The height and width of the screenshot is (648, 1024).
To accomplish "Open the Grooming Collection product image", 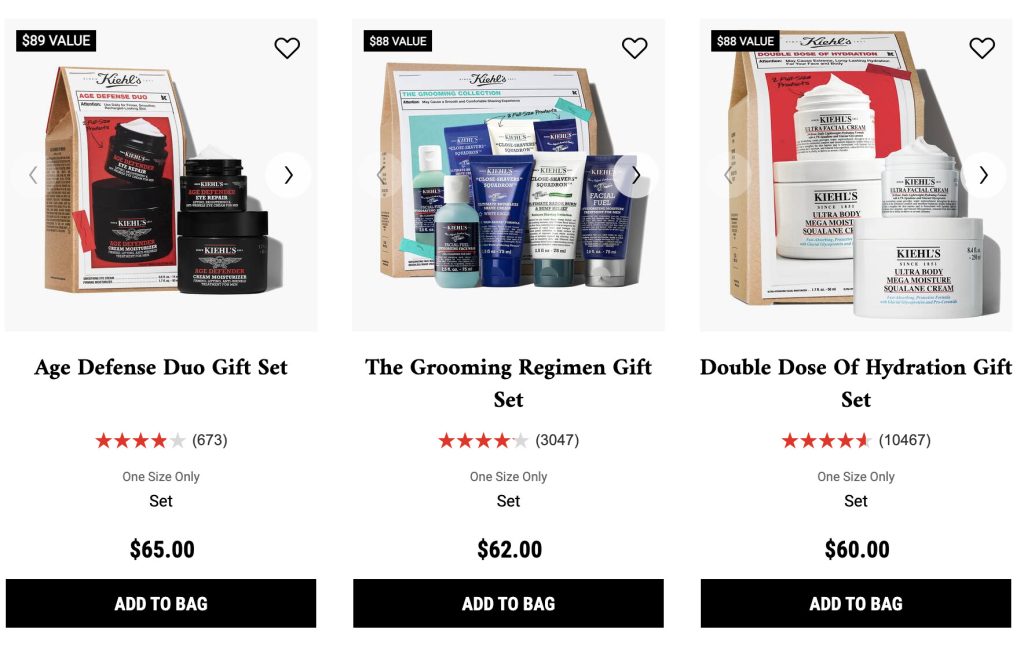I will click(508, 175).
